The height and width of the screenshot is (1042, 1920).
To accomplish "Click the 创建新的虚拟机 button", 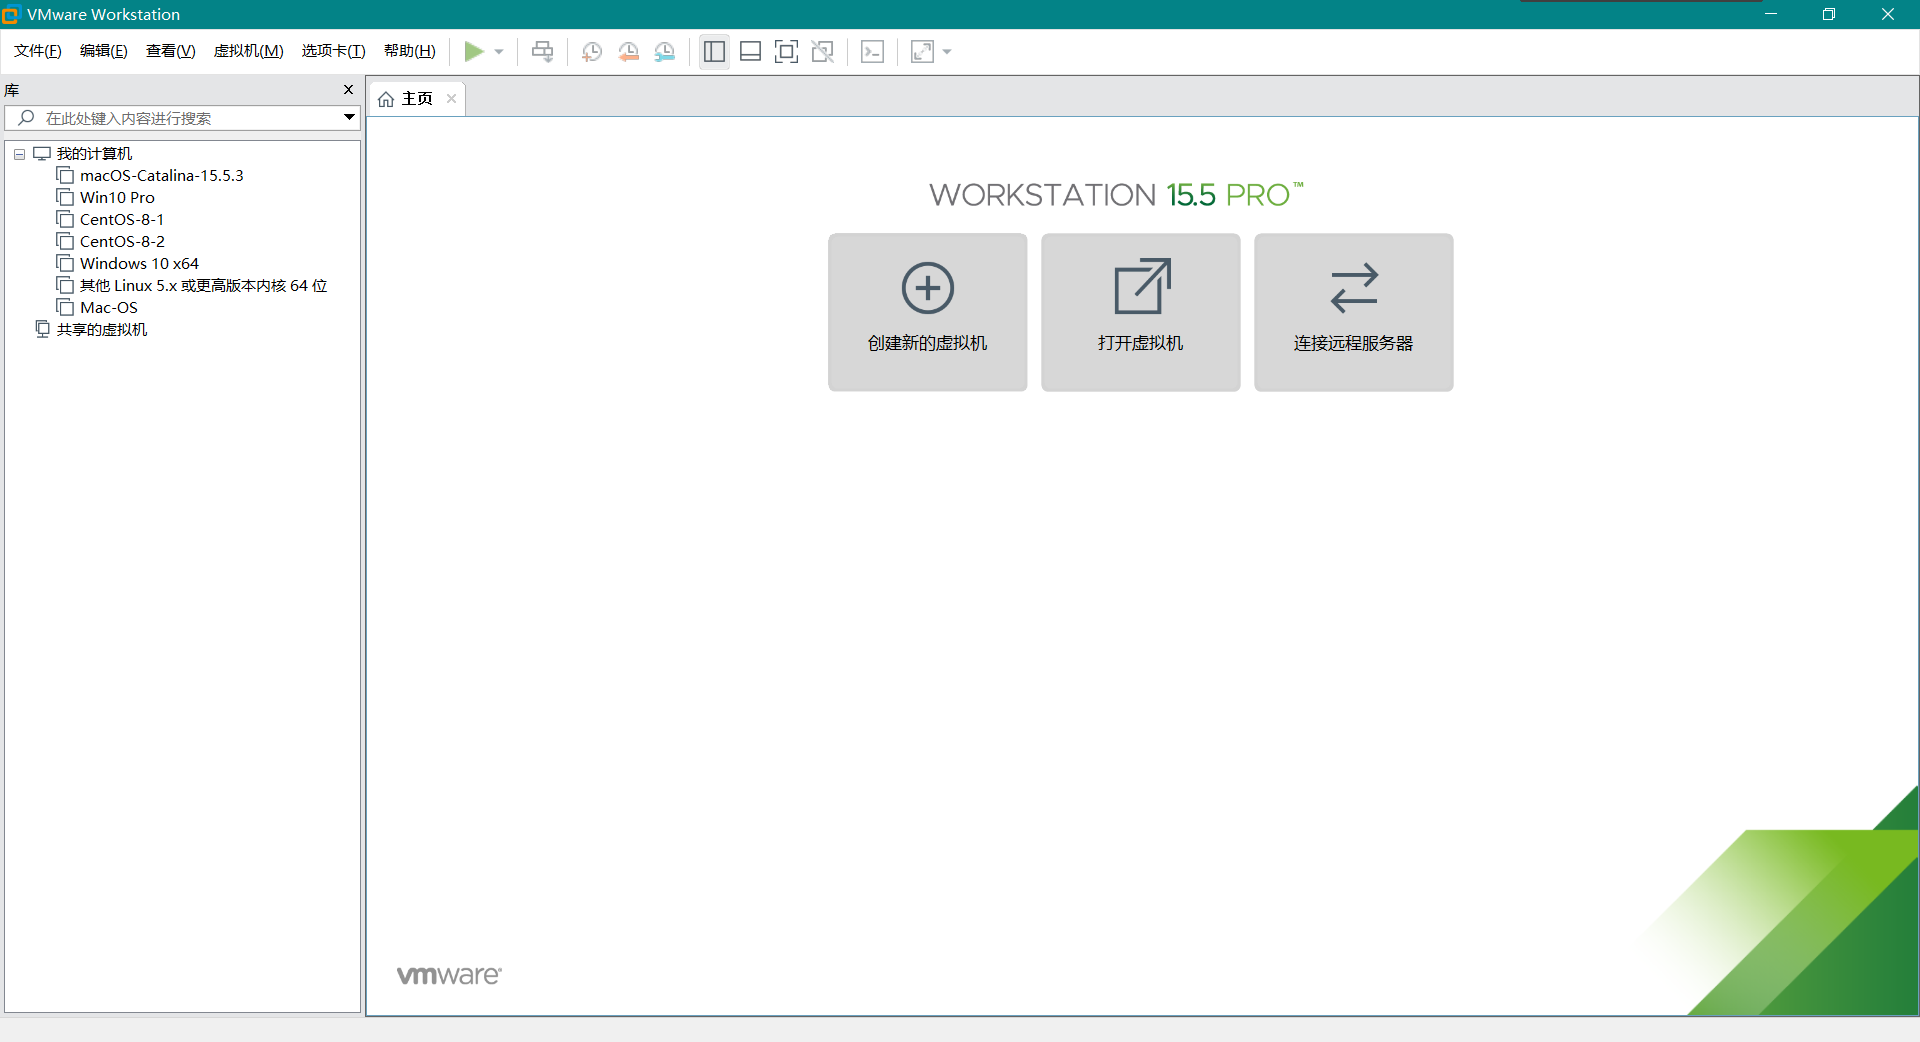I will pos(927,312).
